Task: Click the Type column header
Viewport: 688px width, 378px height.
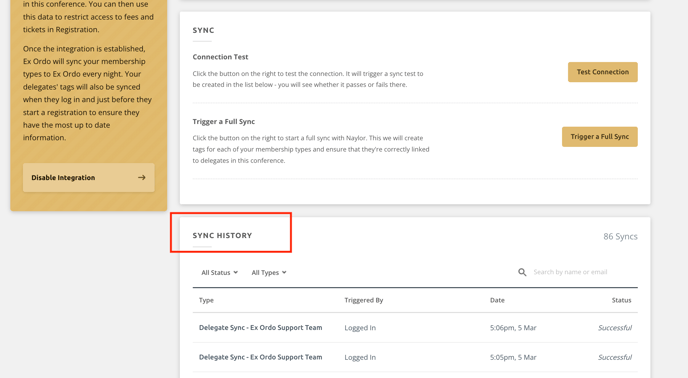Action: 206,300
